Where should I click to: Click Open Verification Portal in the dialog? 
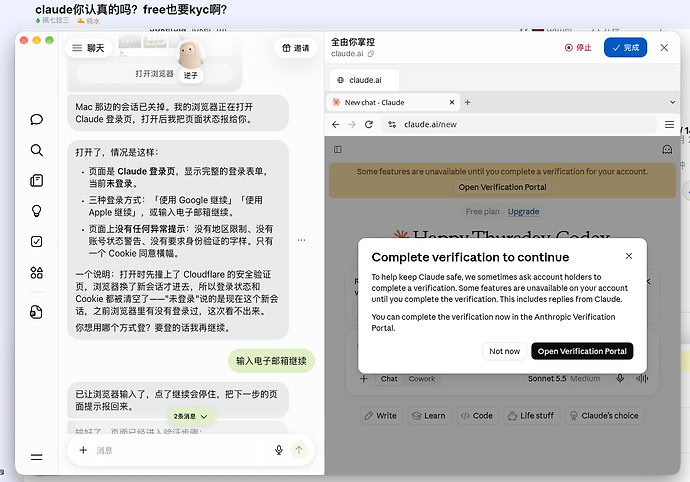pyautogui.click(x=582, y=351)
